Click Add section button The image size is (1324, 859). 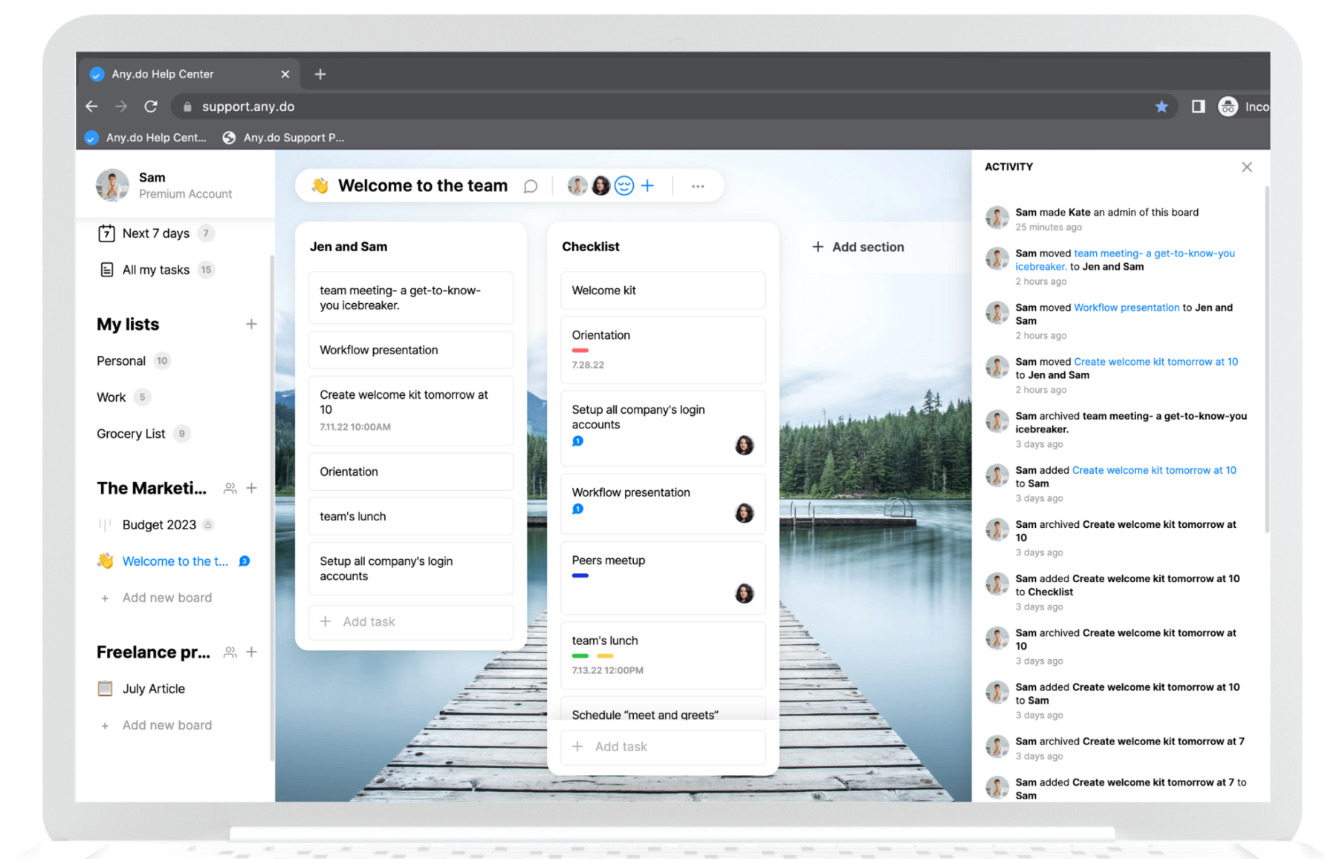[x=858, y=247]
